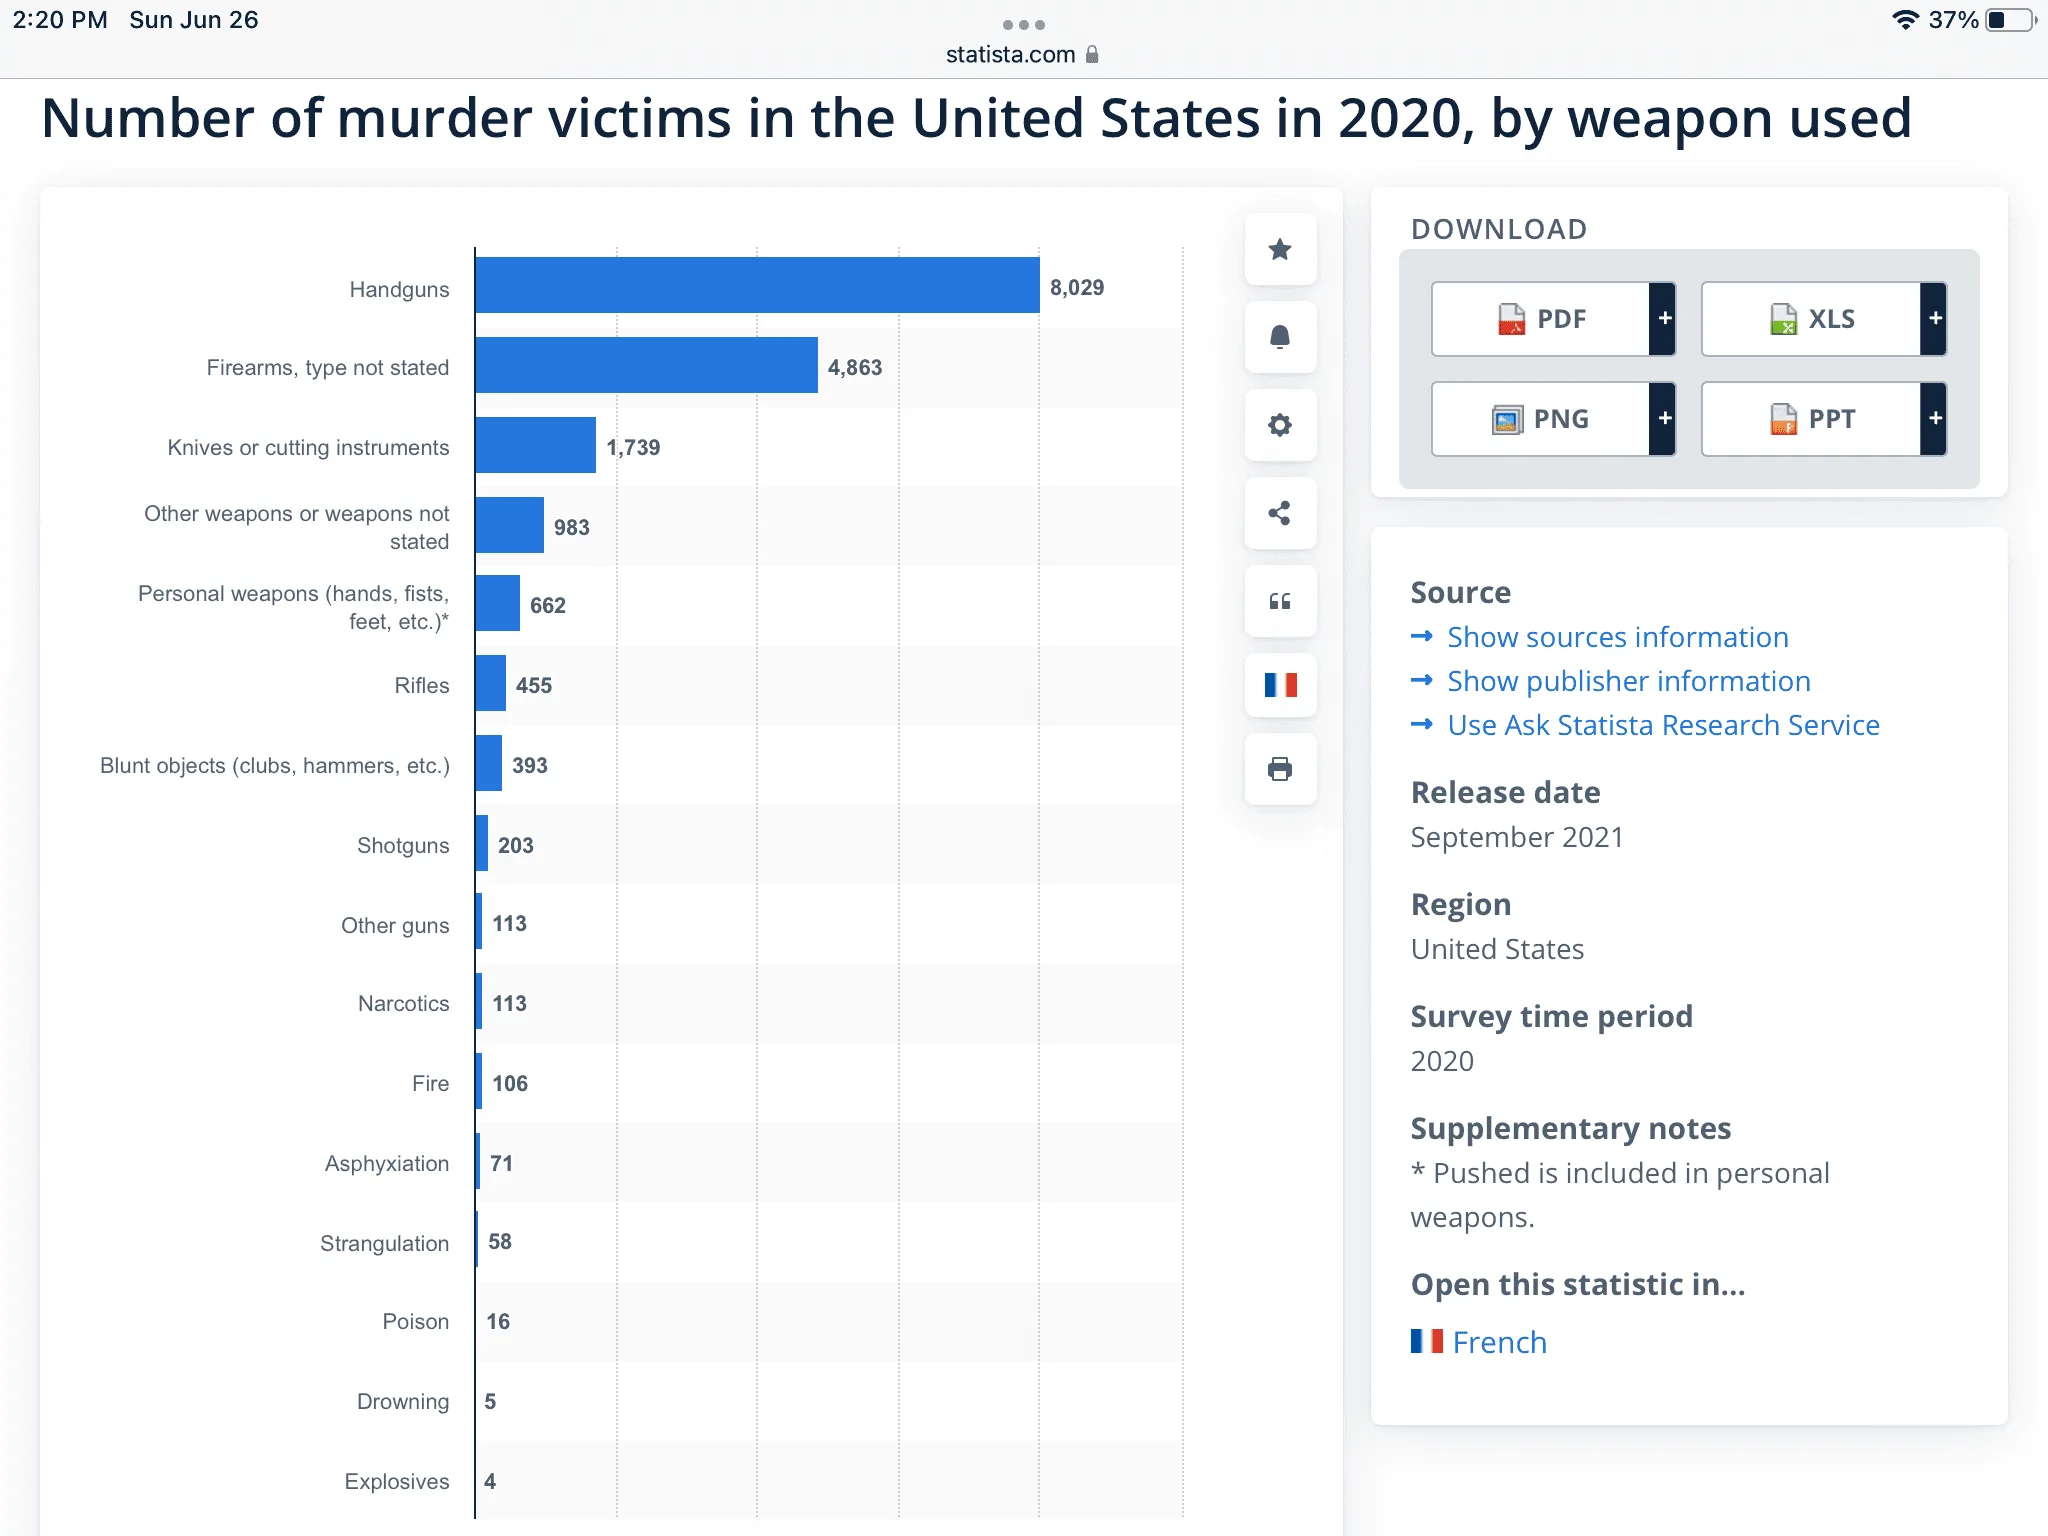Open chart settings gear icon
The height and width of the screenshot is (1536, 2048).
[x=1280, y=425]
